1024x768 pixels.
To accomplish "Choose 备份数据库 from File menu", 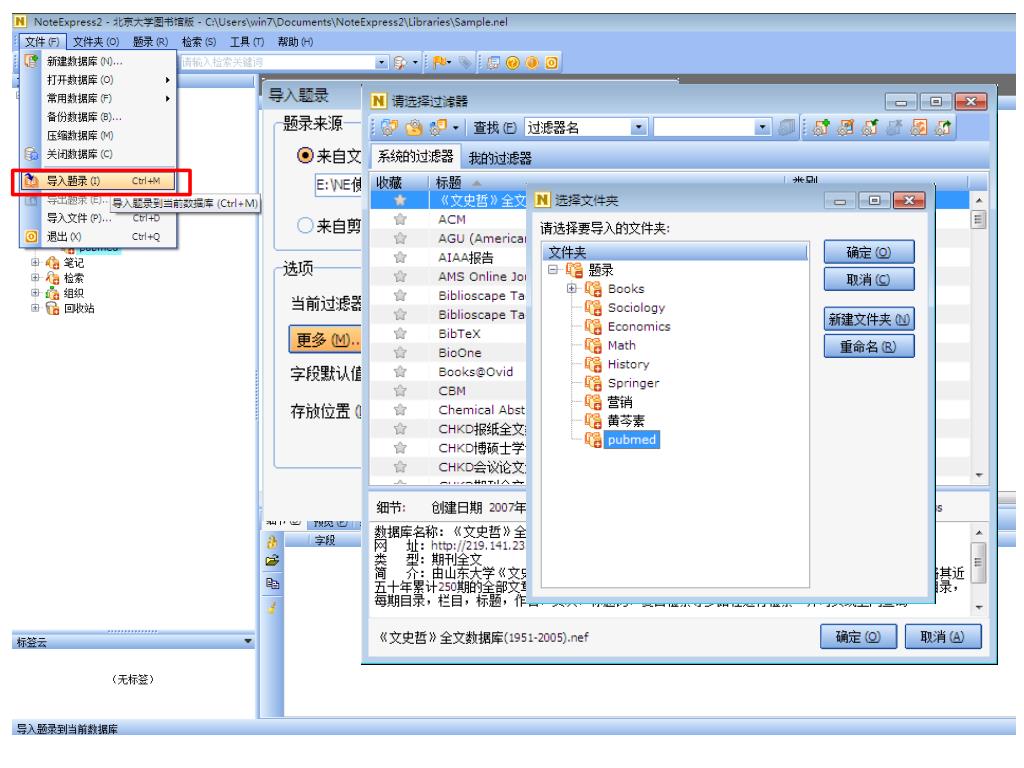I will (98, 117).
